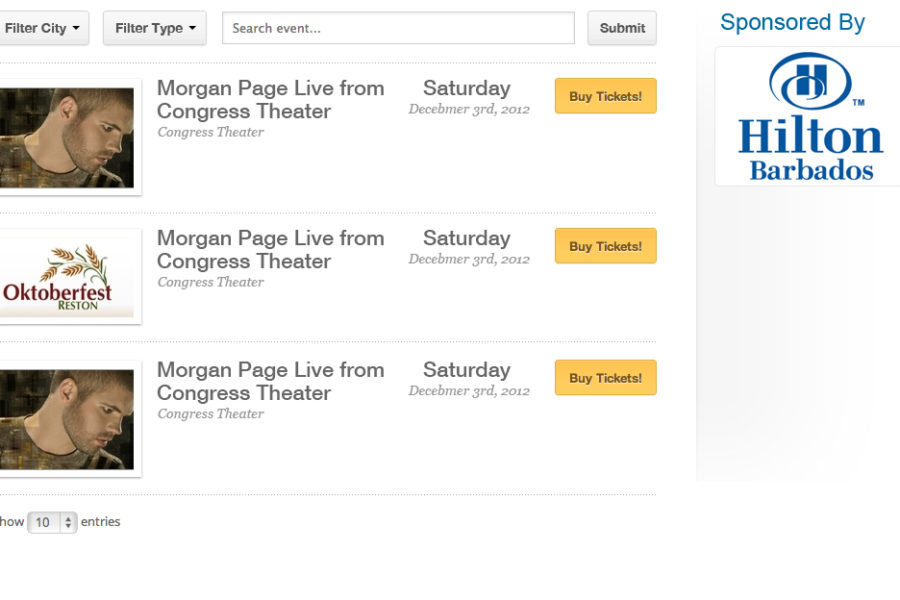Click the Search event input field
This screenshot has height=600, width=900.
pyautogui.click(x=398, y=28)
